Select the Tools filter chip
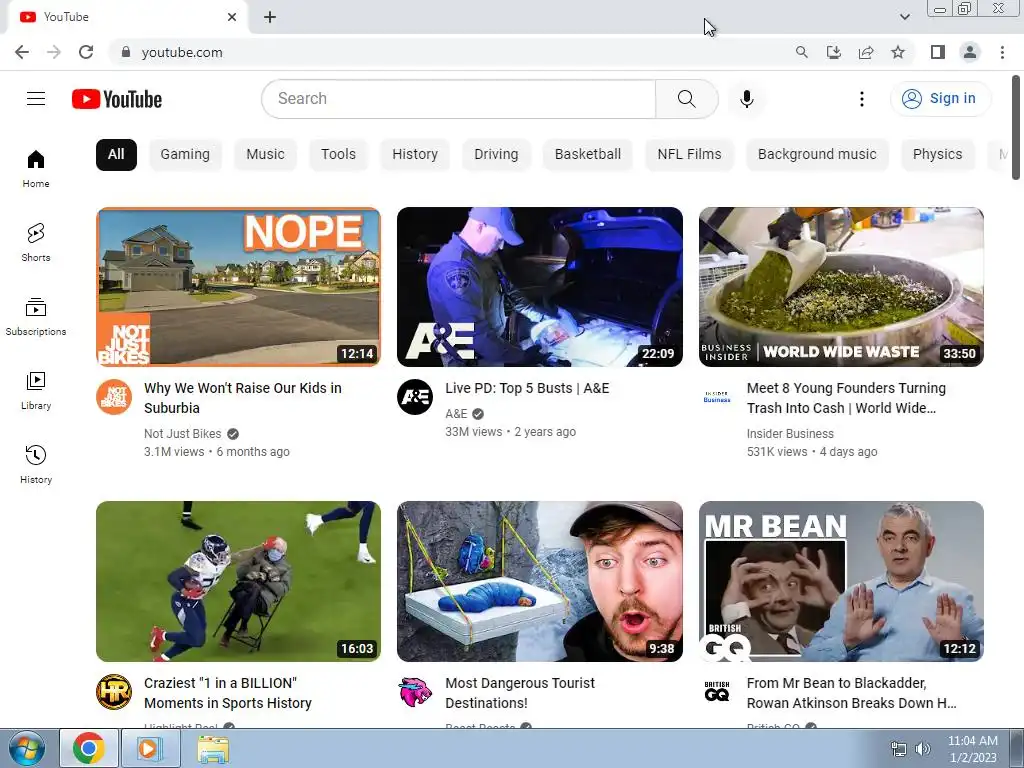This screenshot has height=768, width=1024. (338, 155)
